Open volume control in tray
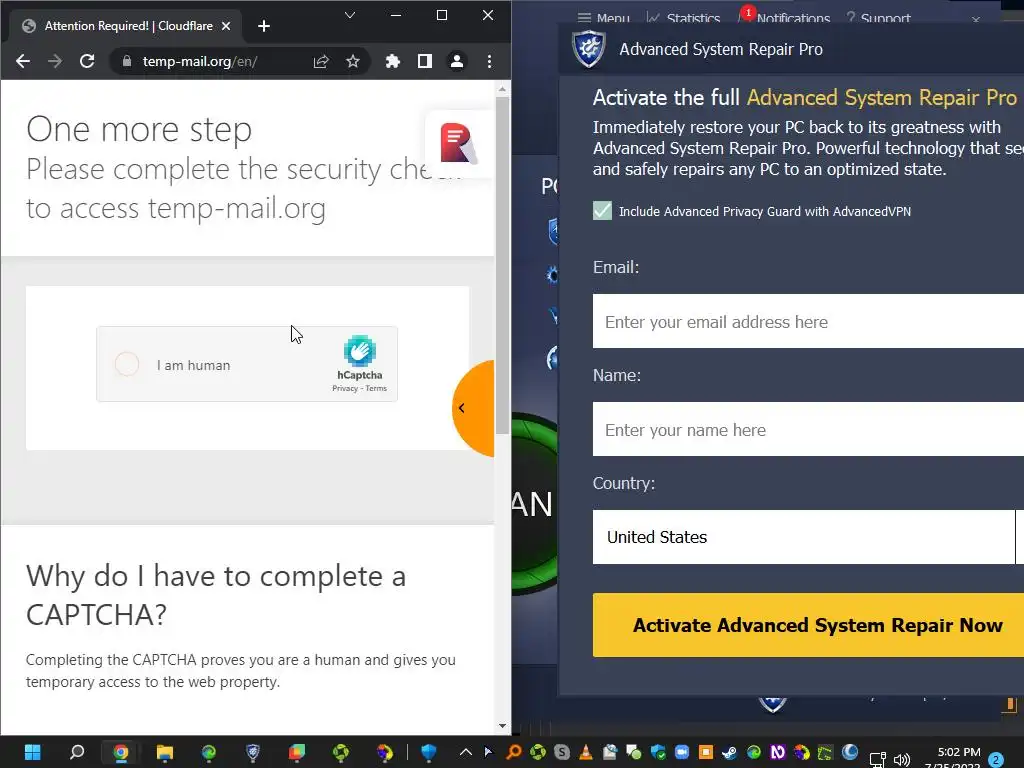Viewport: 1024px width, 768px height. pos(902,759)
